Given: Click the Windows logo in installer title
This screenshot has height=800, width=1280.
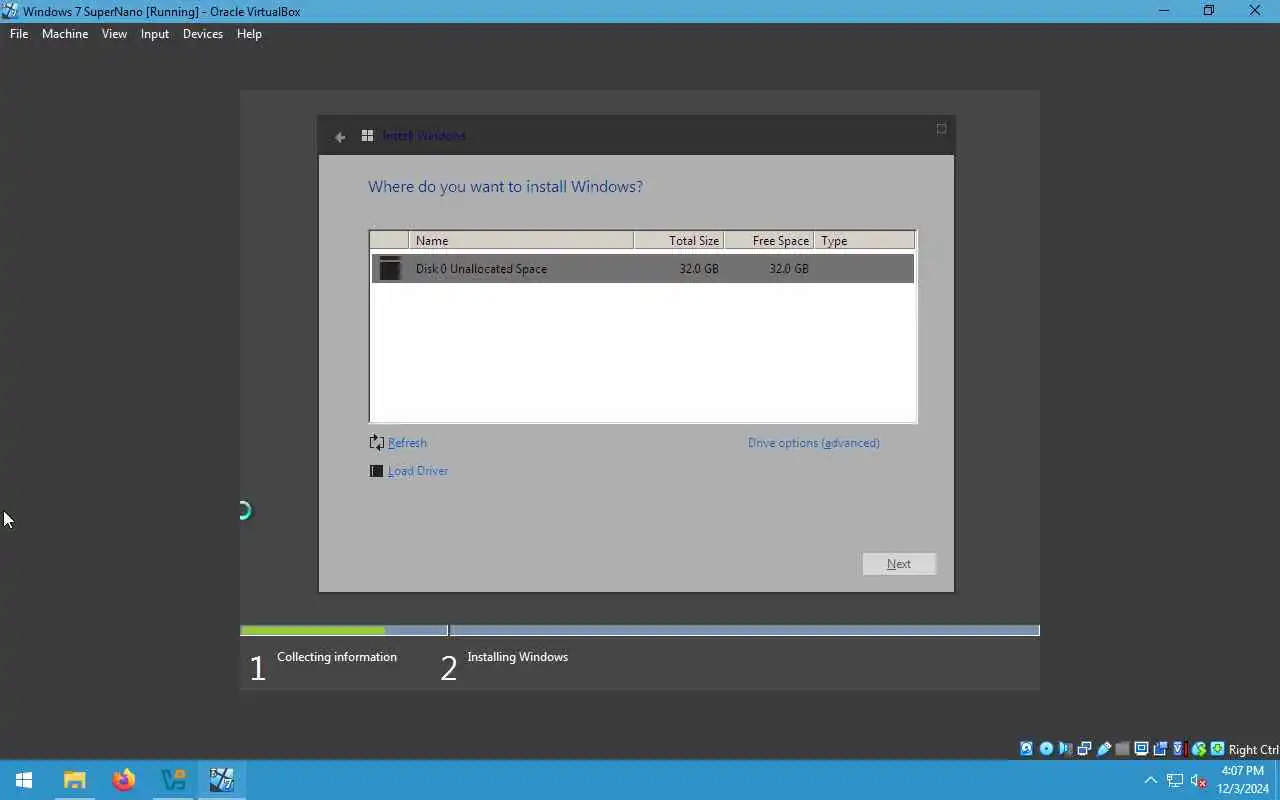Looking at the screenshot, I should 367,136.
